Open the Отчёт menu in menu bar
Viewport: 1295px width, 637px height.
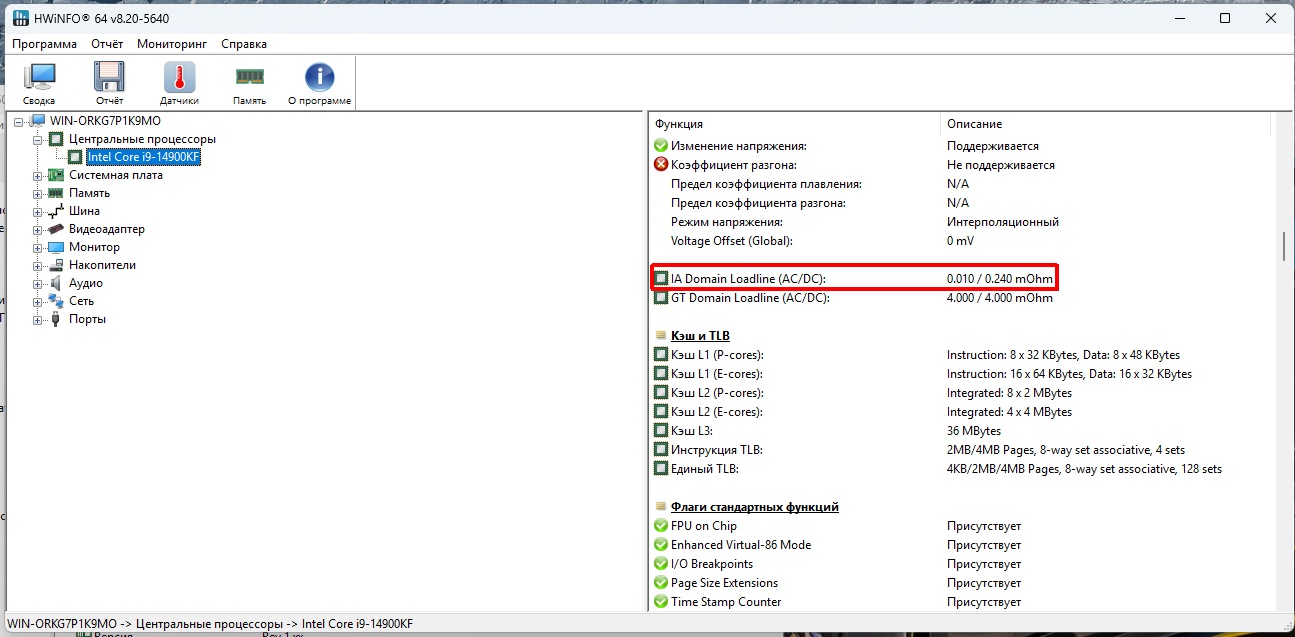[x=107, y=44]
